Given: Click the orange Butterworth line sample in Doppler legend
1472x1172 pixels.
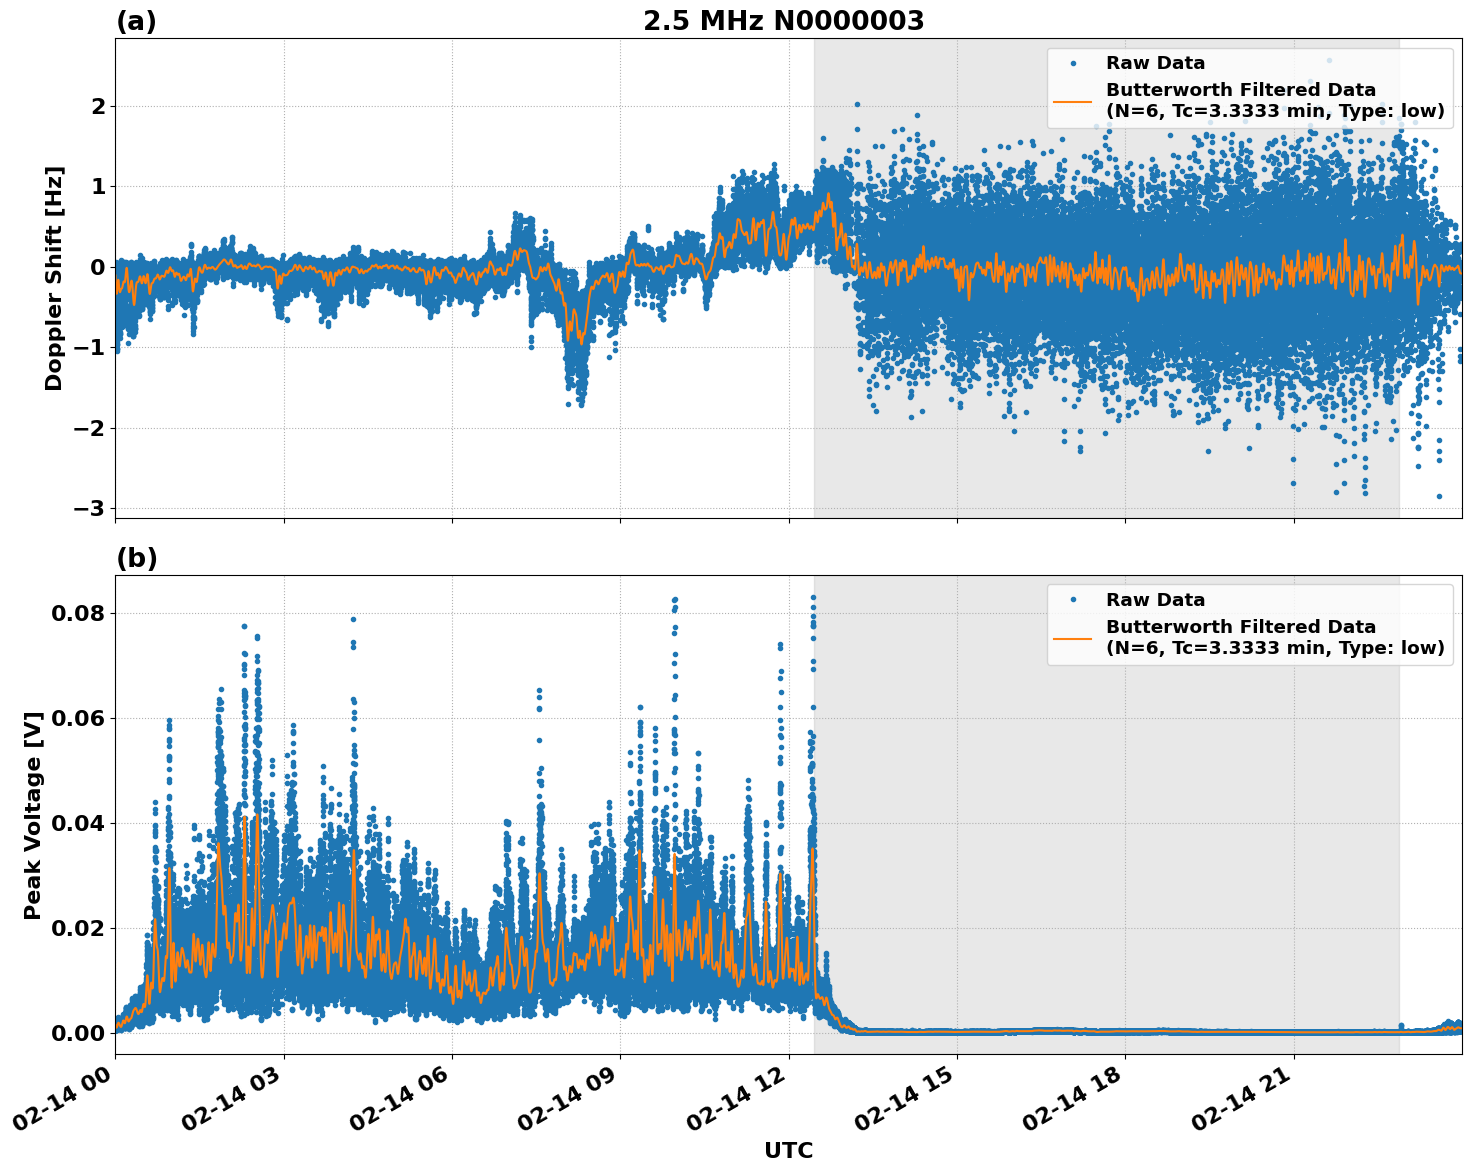Looking at the screenshot, I should click(x=1073, y=101).
